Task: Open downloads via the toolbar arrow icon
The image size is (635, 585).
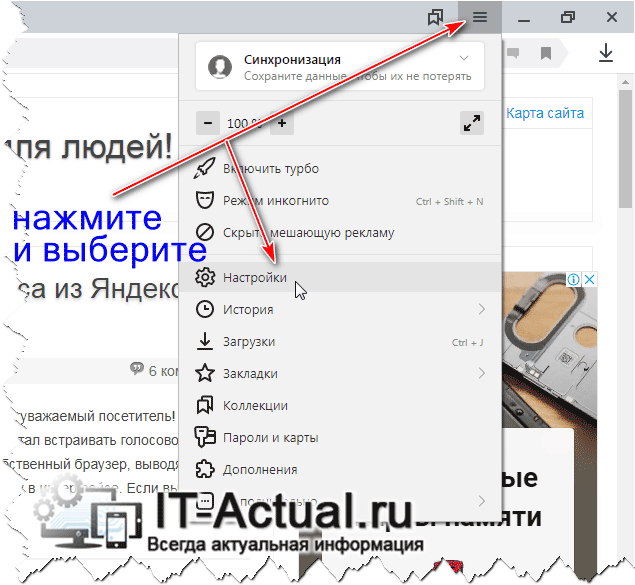Action: point(606,53)
